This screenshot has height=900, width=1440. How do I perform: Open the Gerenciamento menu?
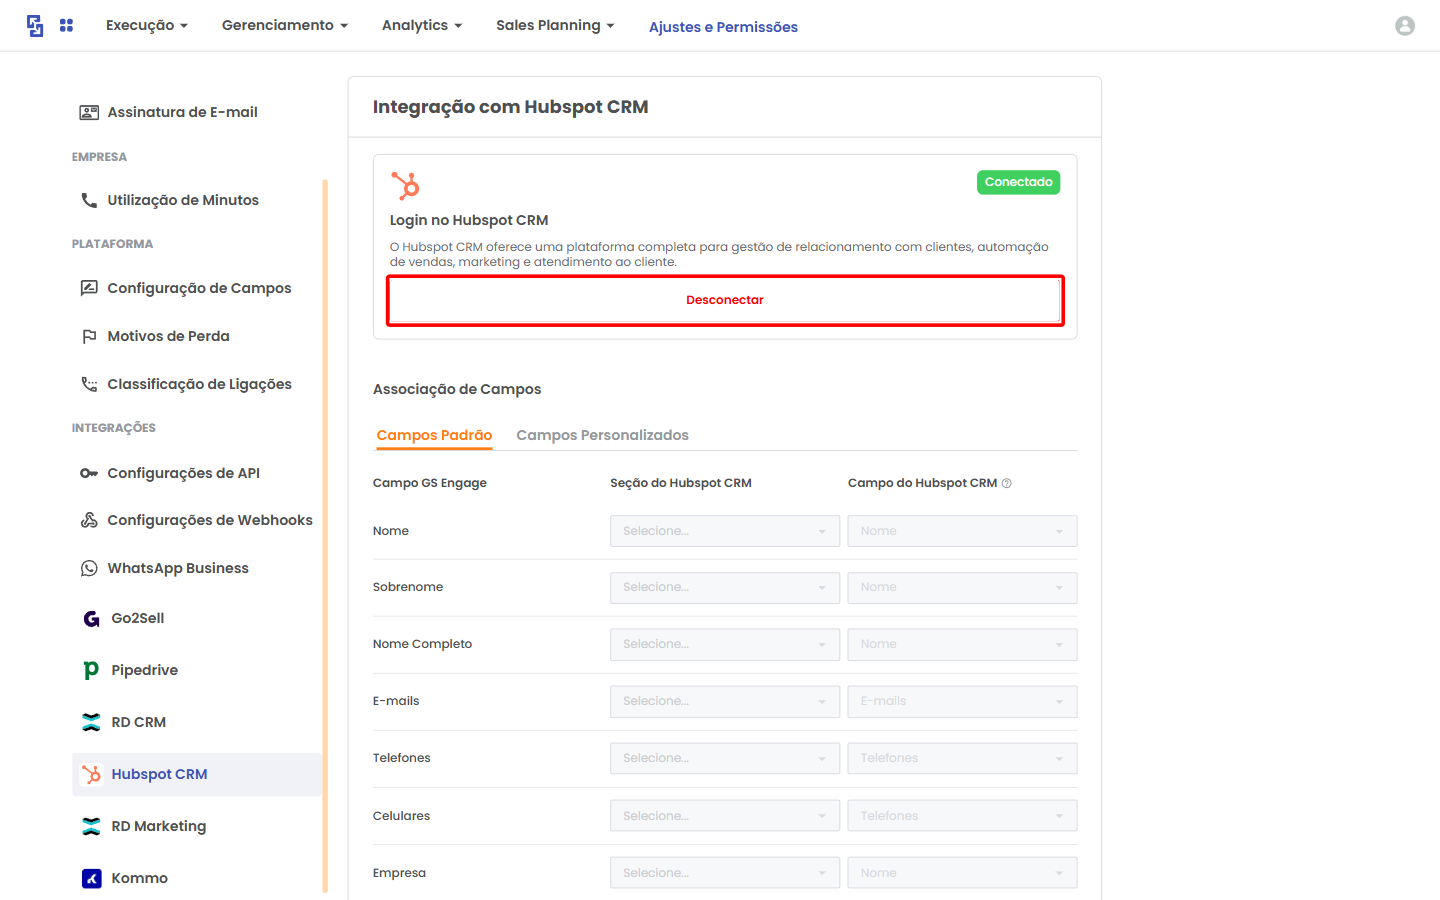285,25
